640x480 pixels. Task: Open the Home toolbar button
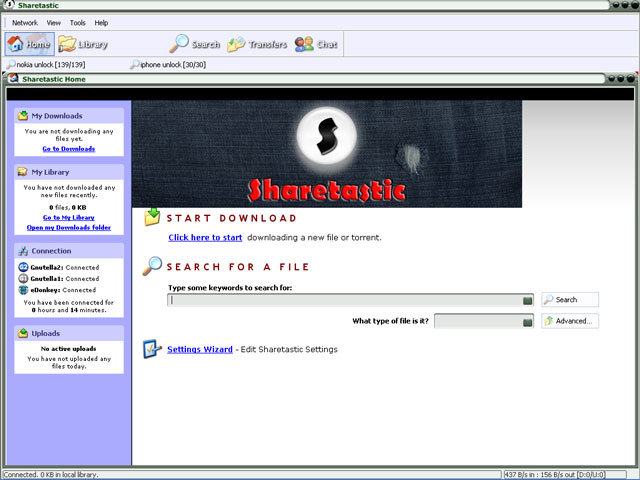click(x=29, y=44)
